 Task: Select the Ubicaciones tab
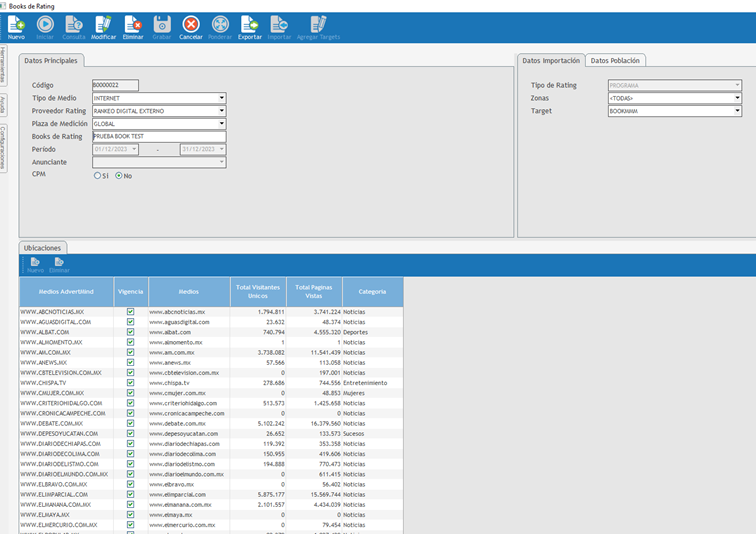coord(42,248)
